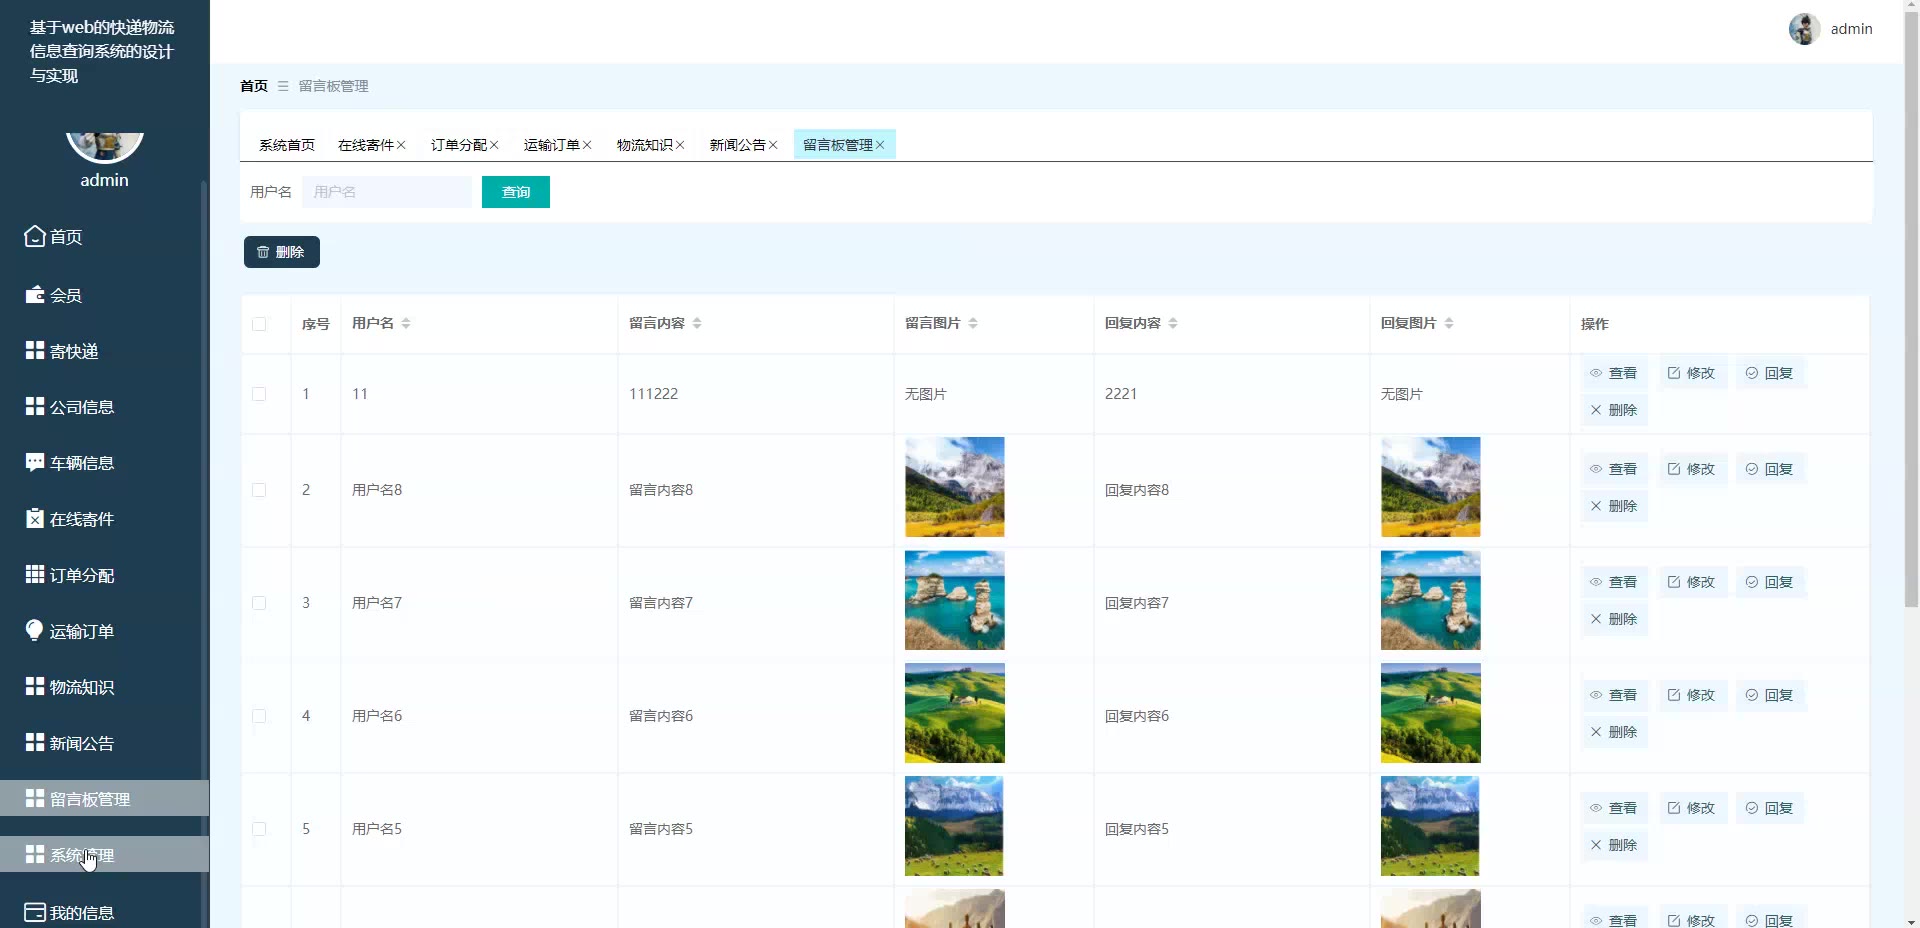Viewport: 1920px width, 928px height.
Task: Open 会员 members icon in sidebar
Action: coord(35,295)
